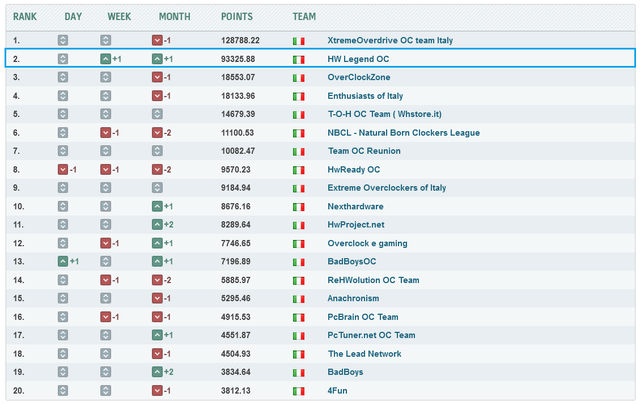
Task: Open NBCL - Natural Born Clockers League
Action: [x=403, y=133]
